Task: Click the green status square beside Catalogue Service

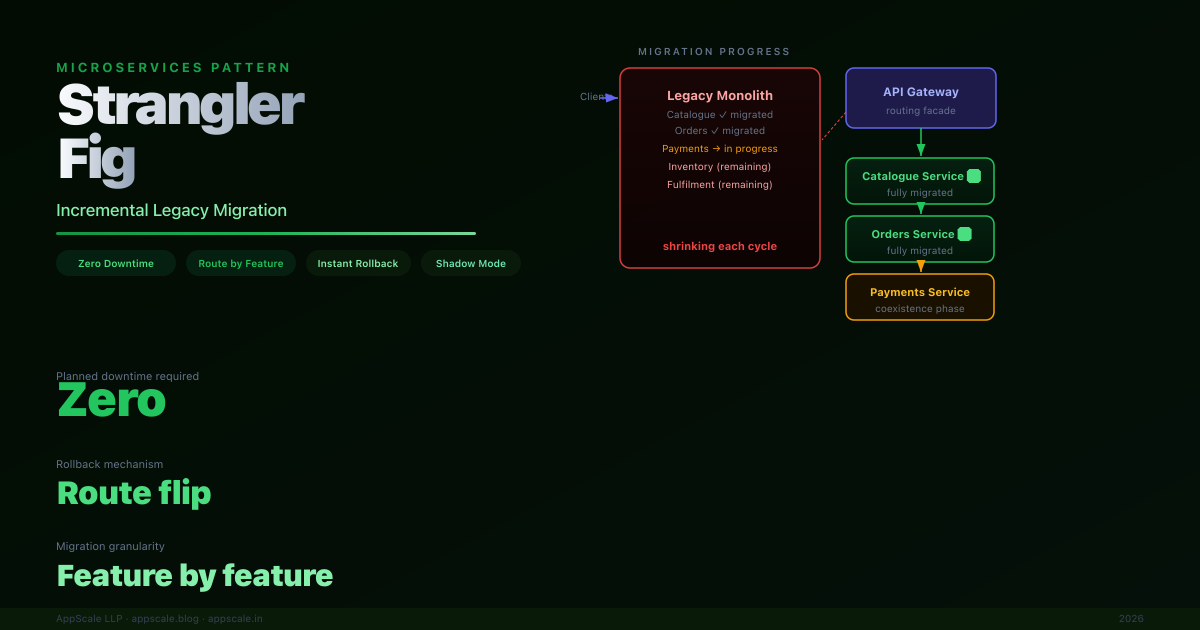Action: 974,176
